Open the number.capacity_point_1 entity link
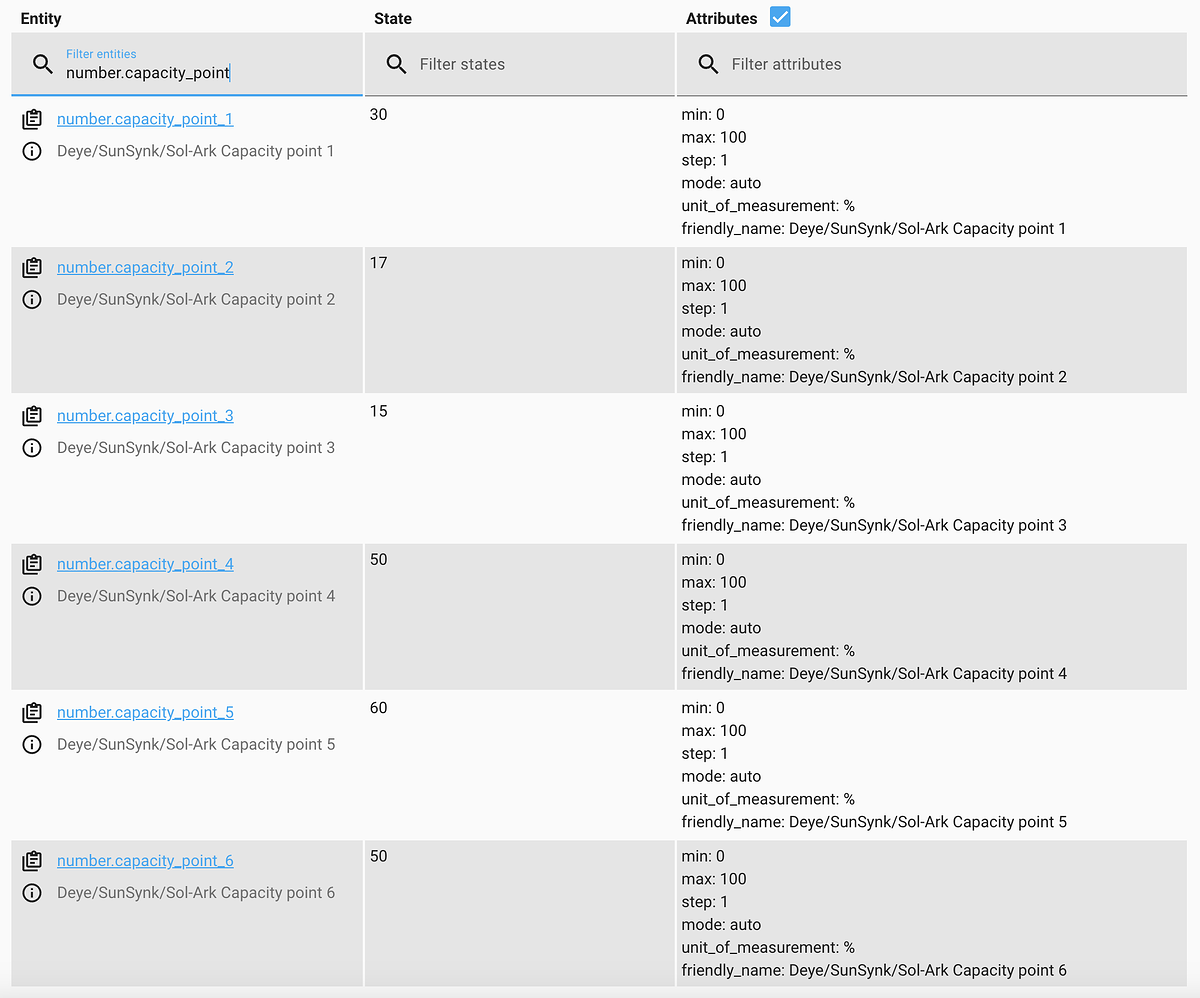 pyautogui.click(x=145, y=119)
